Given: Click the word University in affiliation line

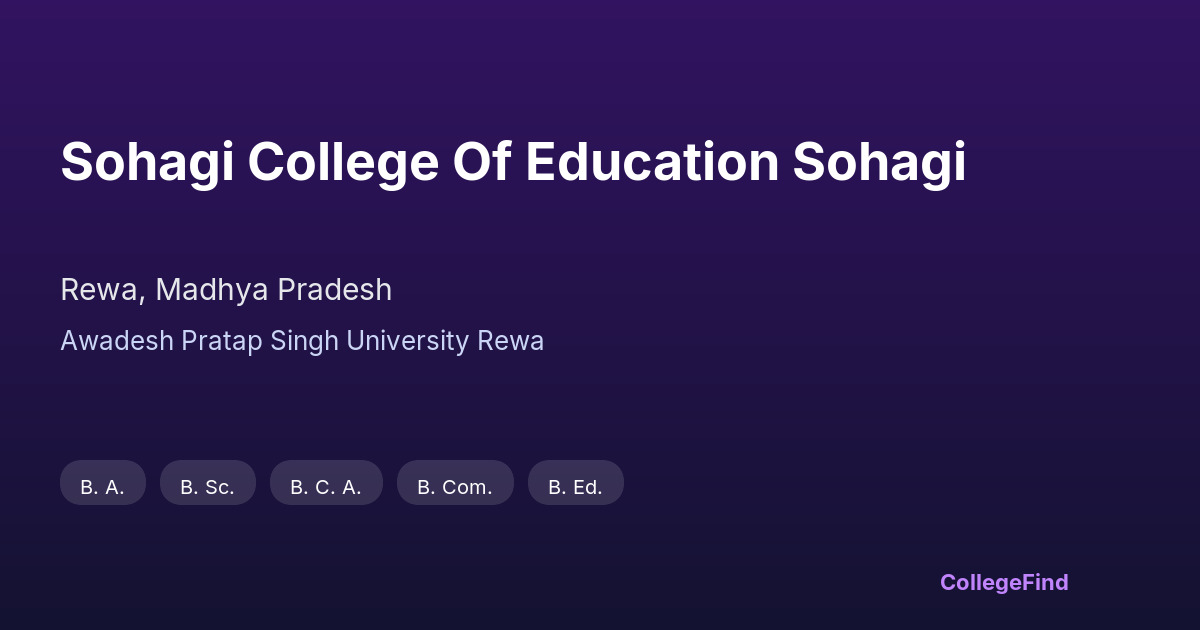Looking at the screenshot, I should tap(408, 341).
